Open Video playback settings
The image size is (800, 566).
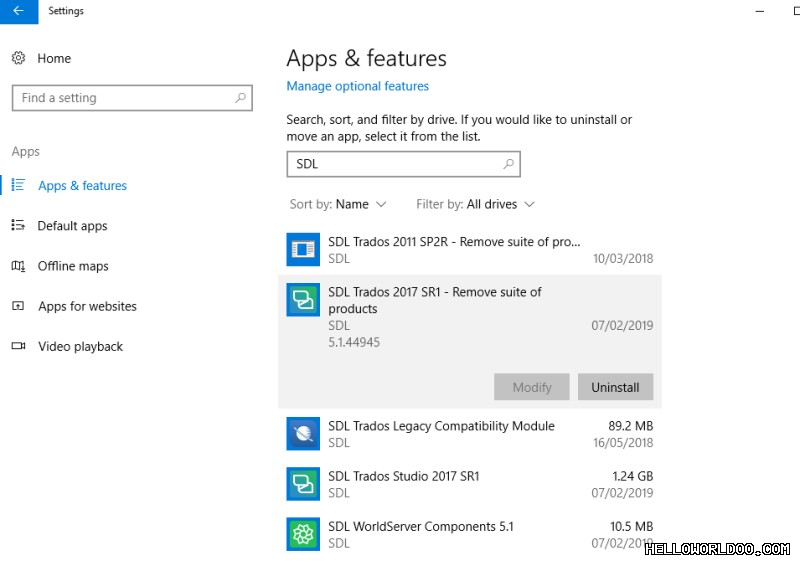81,347
